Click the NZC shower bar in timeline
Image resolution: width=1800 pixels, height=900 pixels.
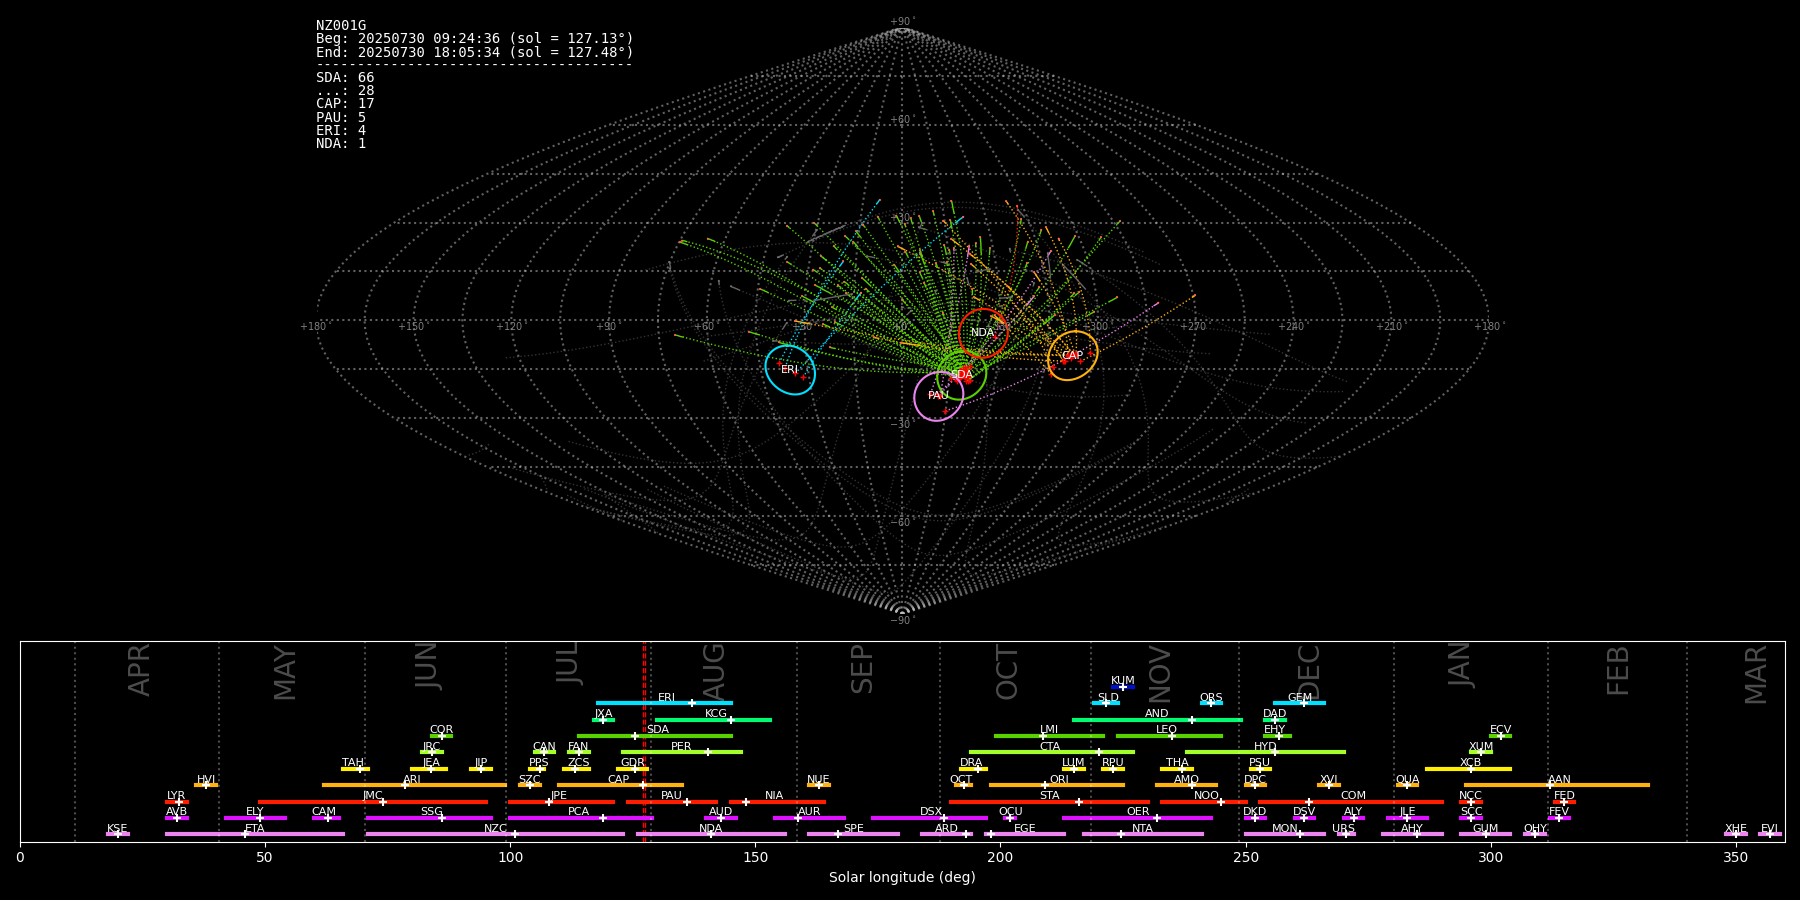495,834
